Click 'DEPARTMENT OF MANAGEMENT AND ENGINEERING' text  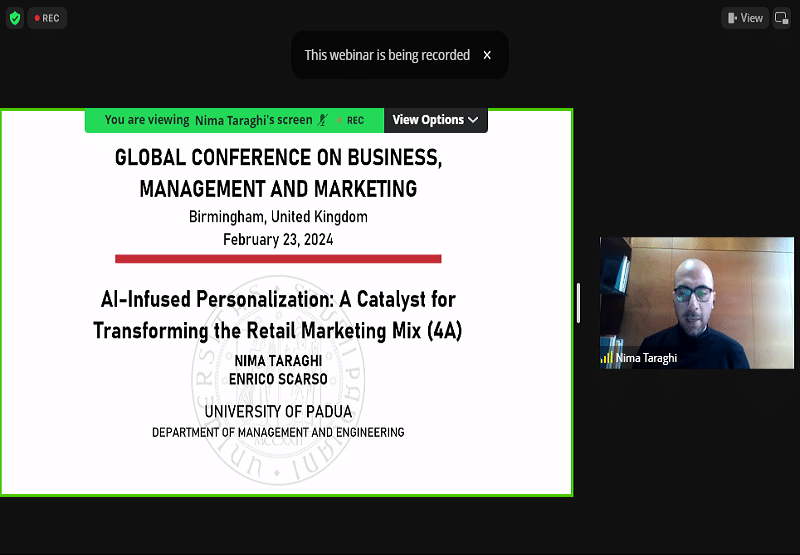pyautogui.click(x=278, y=433)
